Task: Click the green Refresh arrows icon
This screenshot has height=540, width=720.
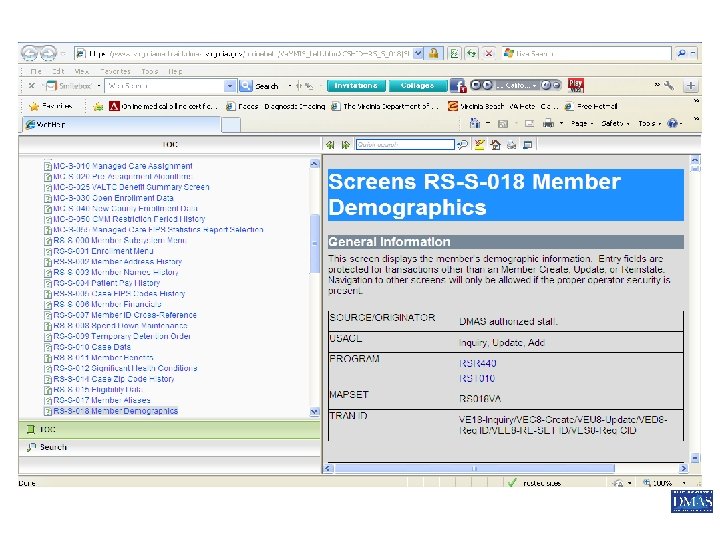Action: click(472, 54)
